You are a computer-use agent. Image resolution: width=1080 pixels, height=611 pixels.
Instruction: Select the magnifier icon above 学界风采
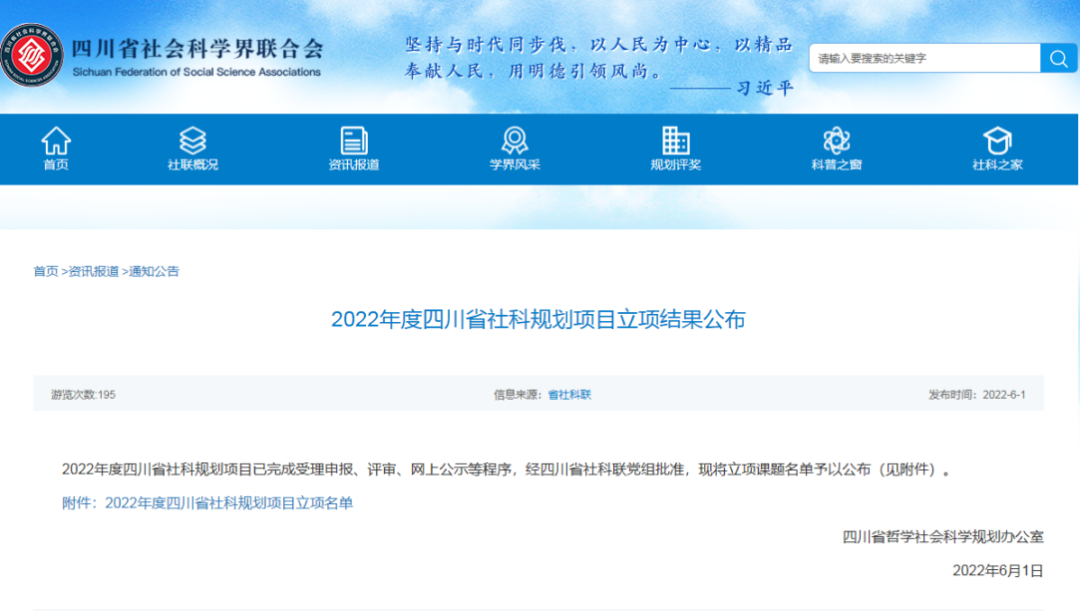click(514, 139)
